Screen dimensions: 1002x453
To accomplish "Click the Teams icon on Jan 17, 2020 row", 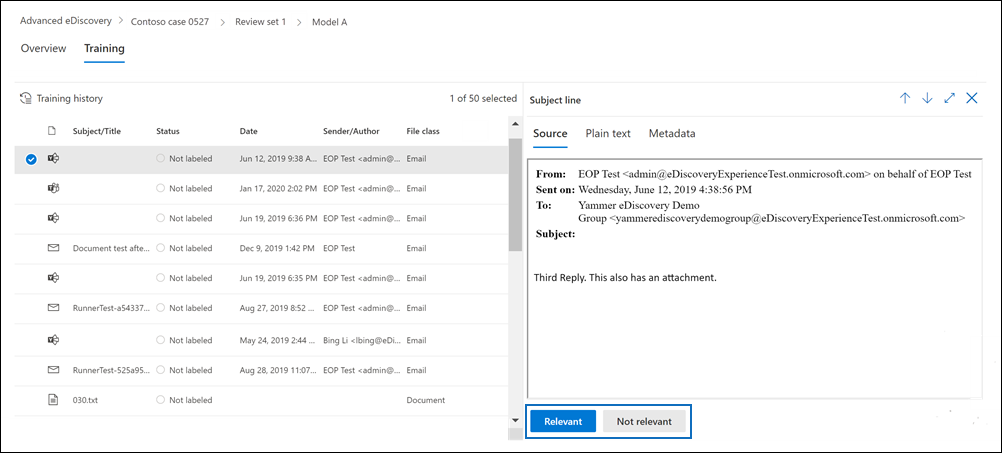I will [53, 188].
